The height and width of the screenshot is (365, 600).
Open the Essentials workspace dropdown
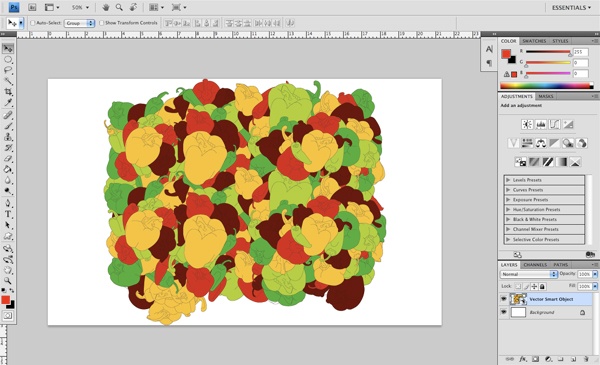click(x=571, y=7)
